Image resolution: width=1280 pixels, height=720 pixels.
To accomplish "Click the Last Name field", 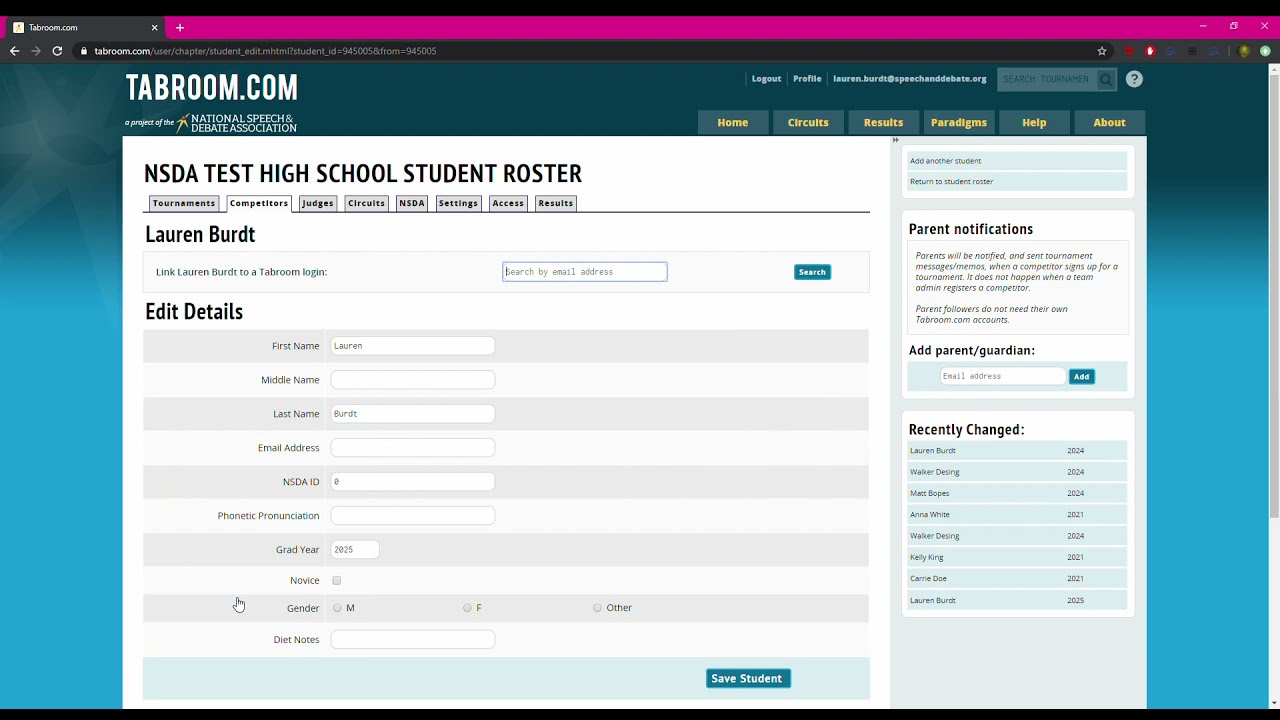I will (x=413, y=414).
